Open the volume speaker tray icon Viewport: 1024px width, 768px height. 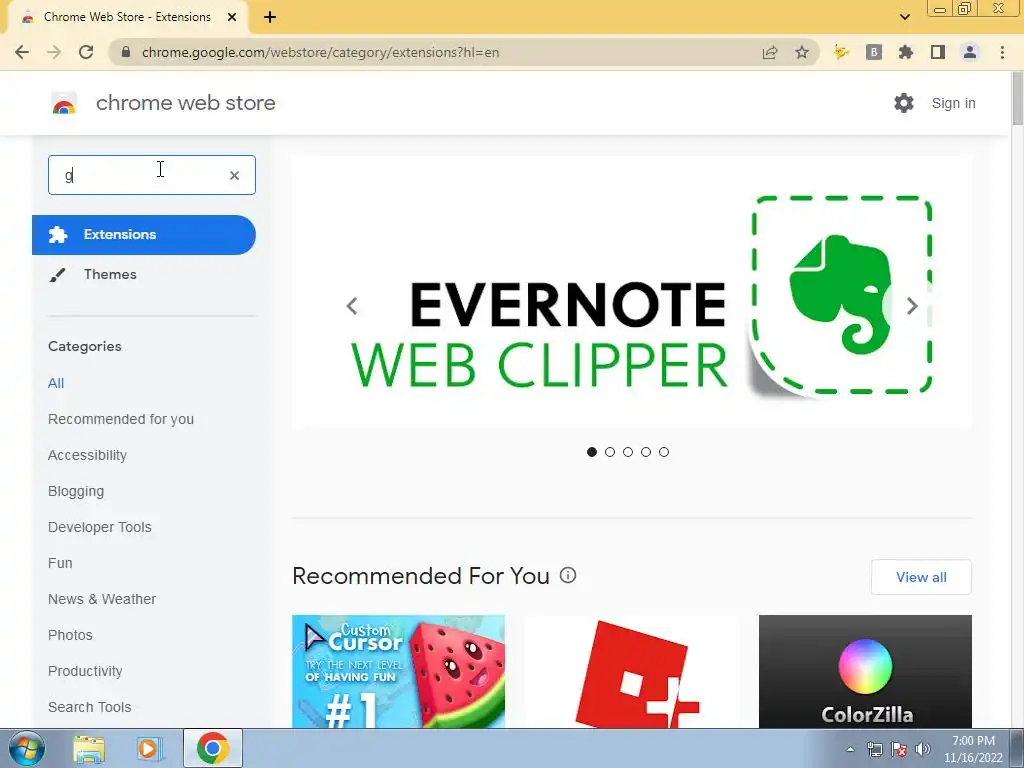pos(923,749)
